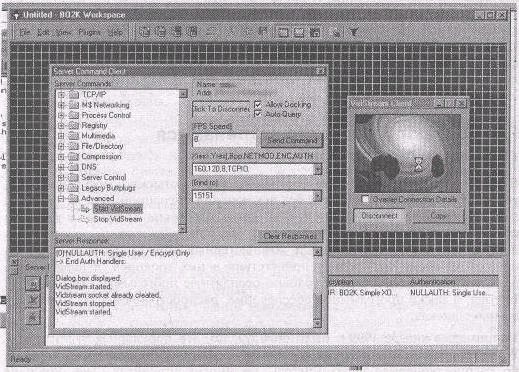Viewport: 519px width, 372px height.
Task: Close the Server Command Client window
Action: click(x=320, y=71)
